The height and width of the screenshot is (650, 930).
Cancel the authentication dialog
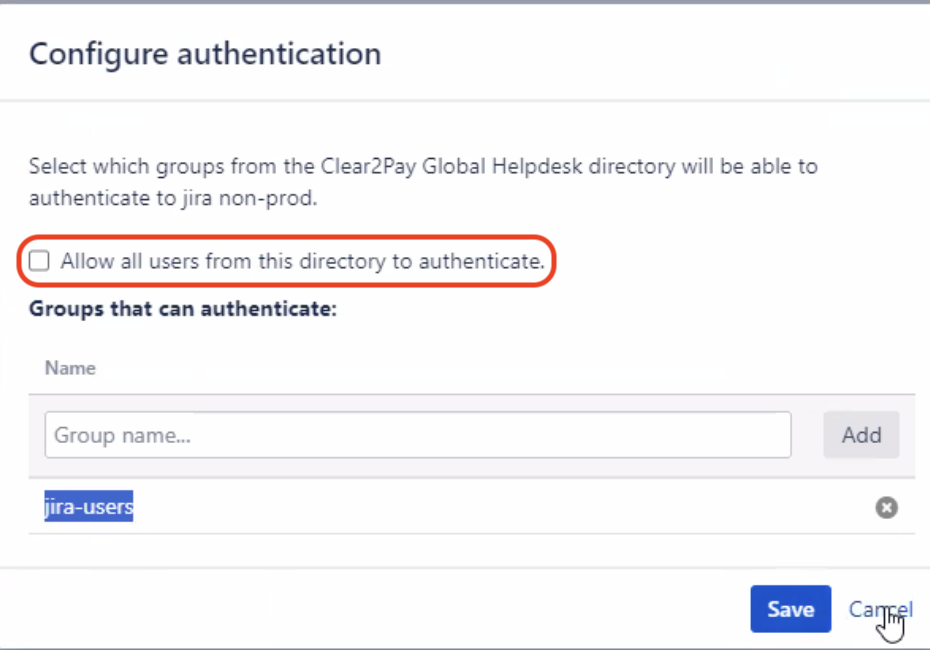click(880, 608)
